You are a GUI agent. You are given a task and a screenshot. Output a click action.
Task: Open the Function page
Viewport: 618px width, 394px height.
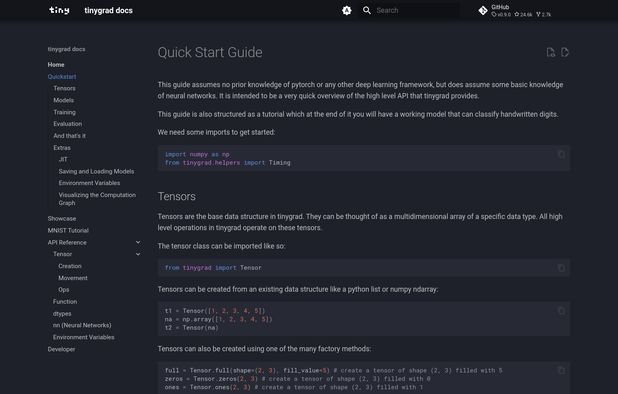[65, 301]
